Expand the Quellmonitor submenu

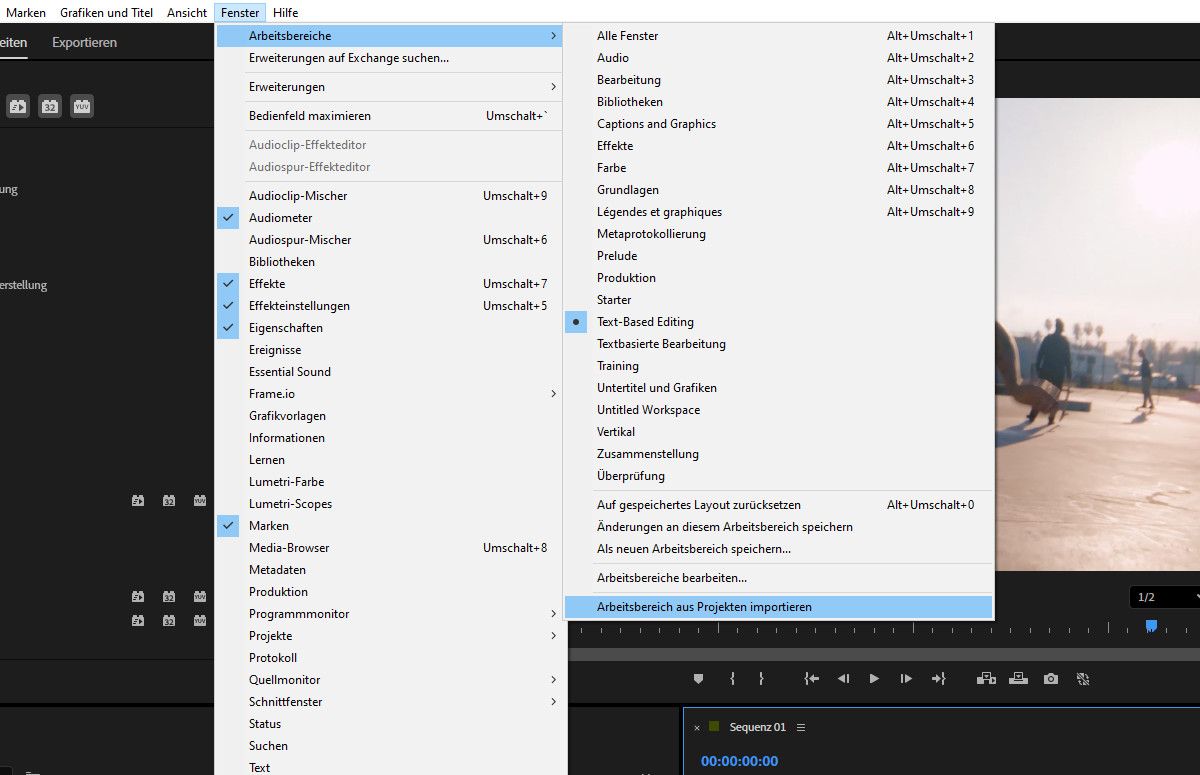[x=391, y=680]
